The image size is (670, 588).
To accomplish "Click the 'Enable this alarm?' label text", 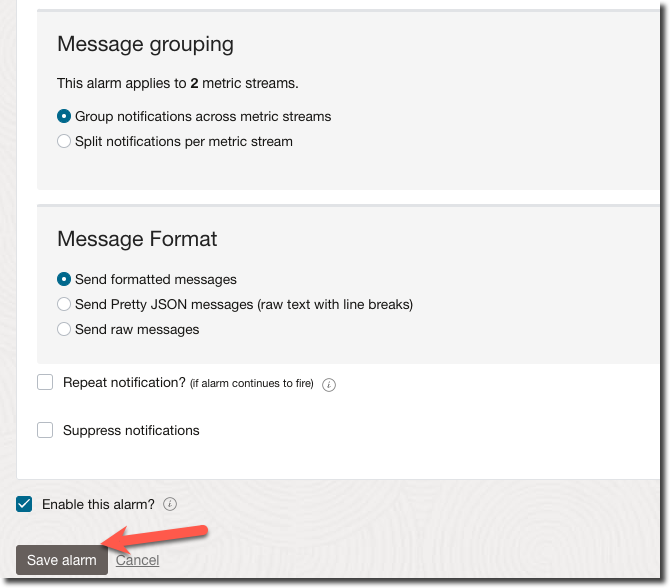I will 98,504.
